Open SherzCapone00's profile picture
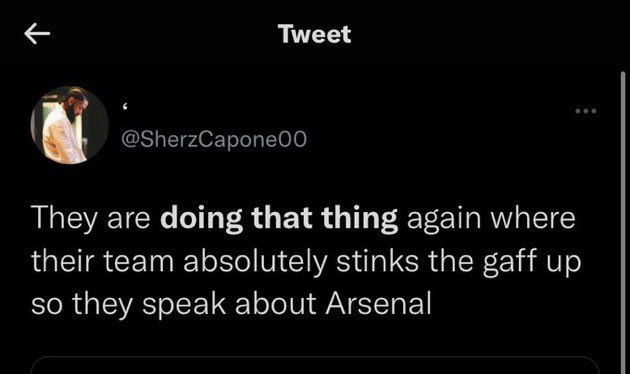Screen dimensions: 630x374 pos(70,125)
